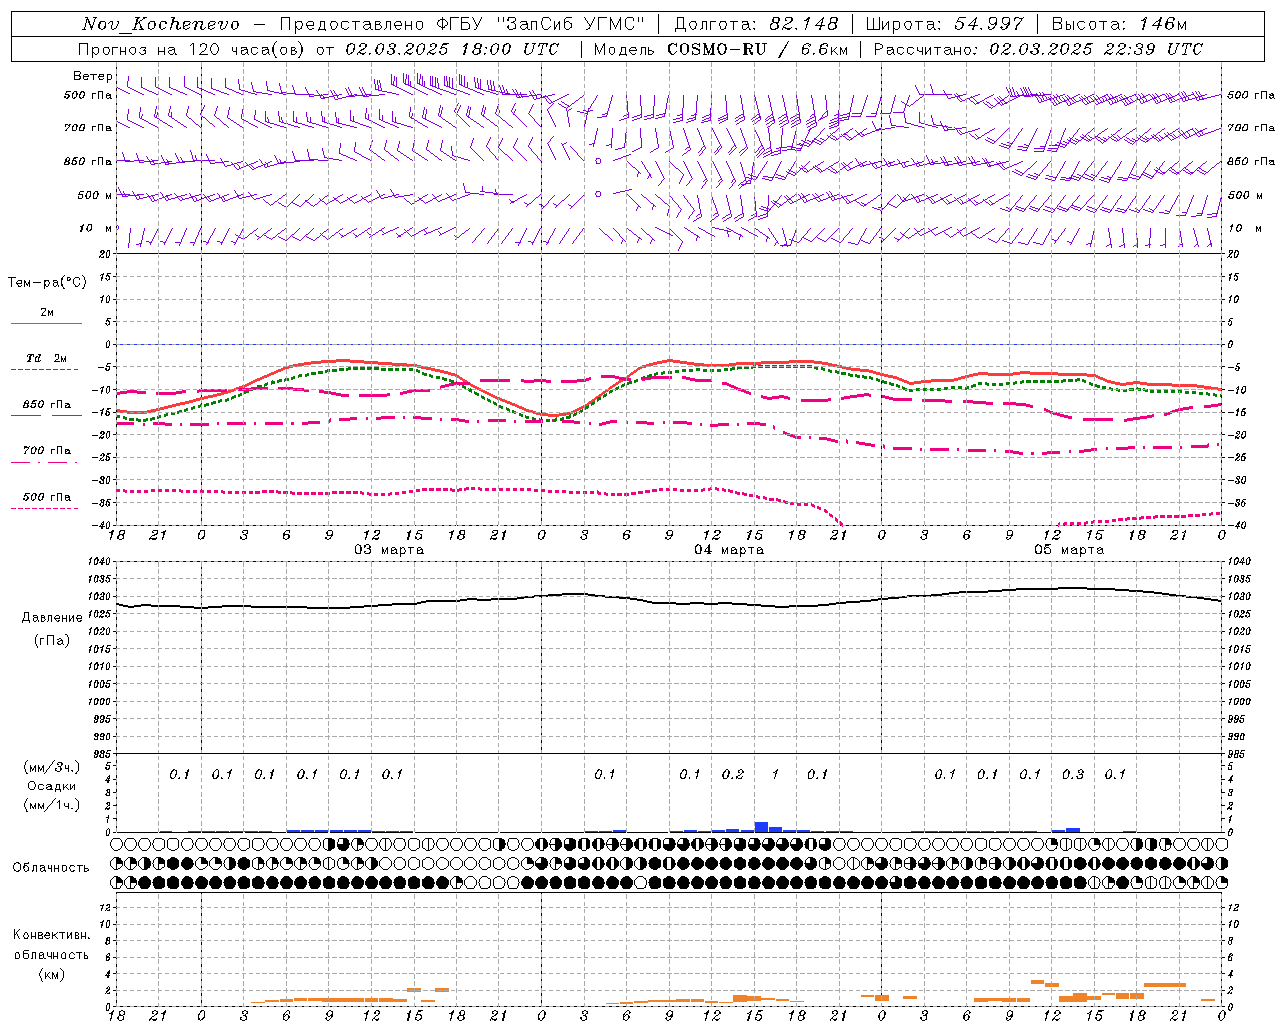Click the Ветер section label
This screenshot has height=1024, width=1280.
point(92,76)
